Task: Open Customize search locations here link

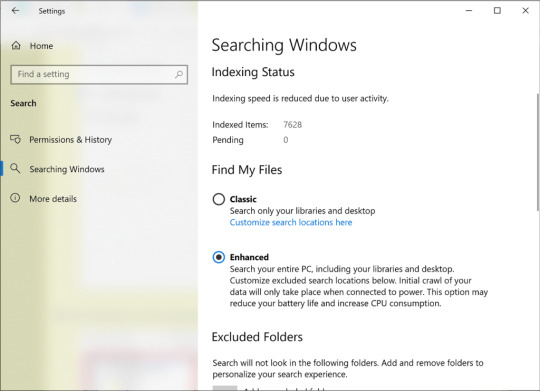Action: pyautogui.click(x=291, y=223)
